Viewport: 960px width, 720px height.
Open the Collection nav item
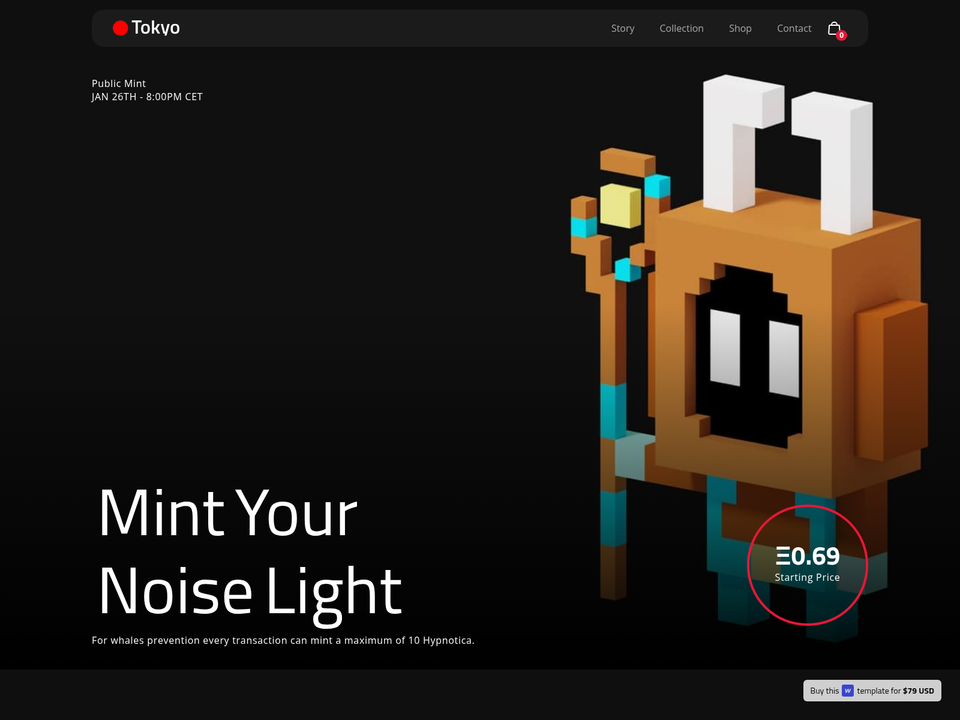(x=681, y=28)
